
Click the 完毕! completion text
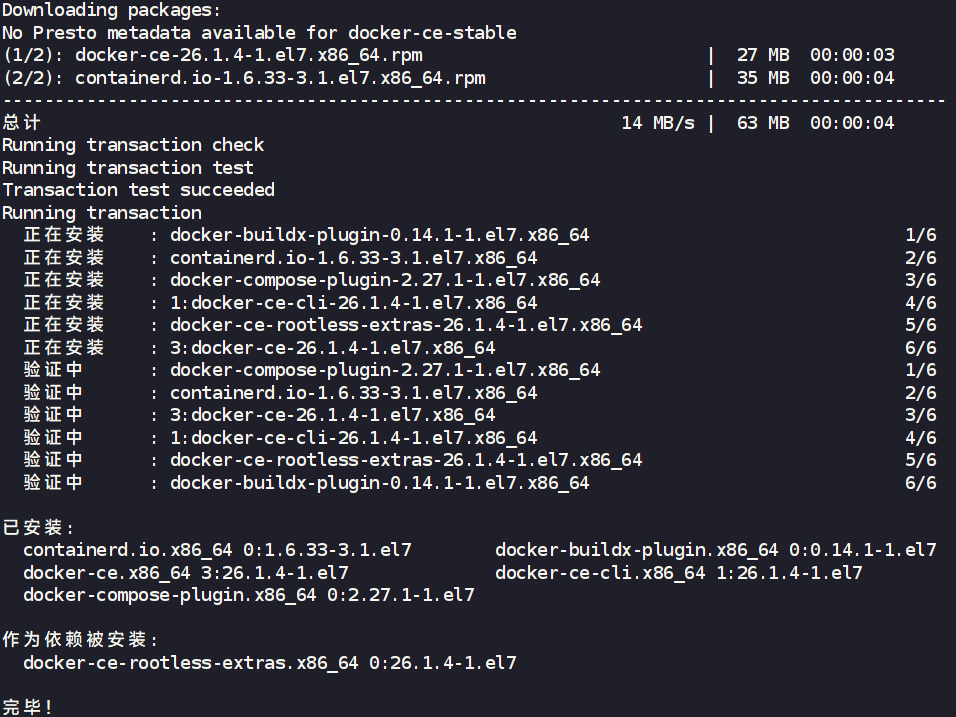(x=28, y=707)
